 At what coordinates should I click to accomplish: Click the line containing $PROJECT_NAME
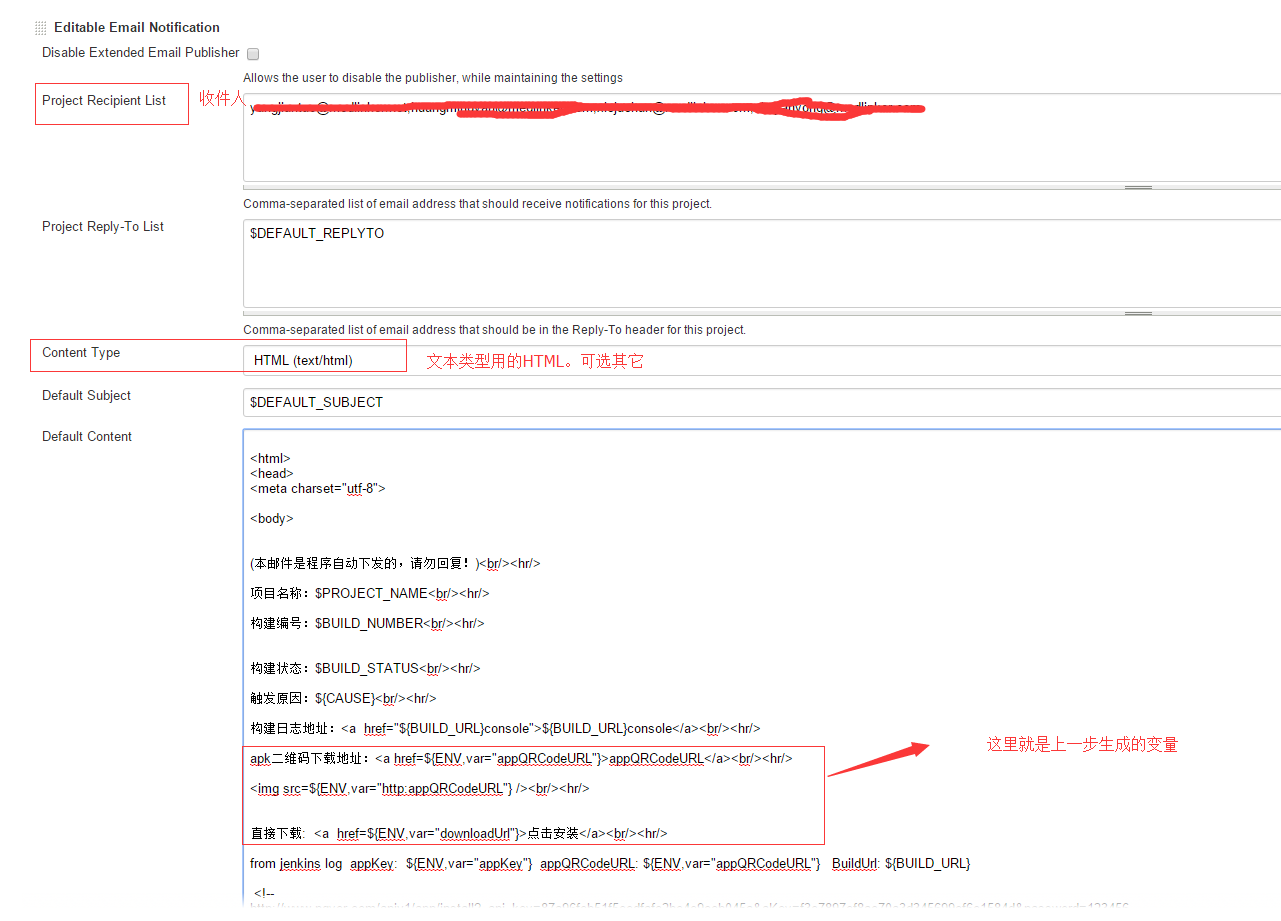click(x=370, y=594)
